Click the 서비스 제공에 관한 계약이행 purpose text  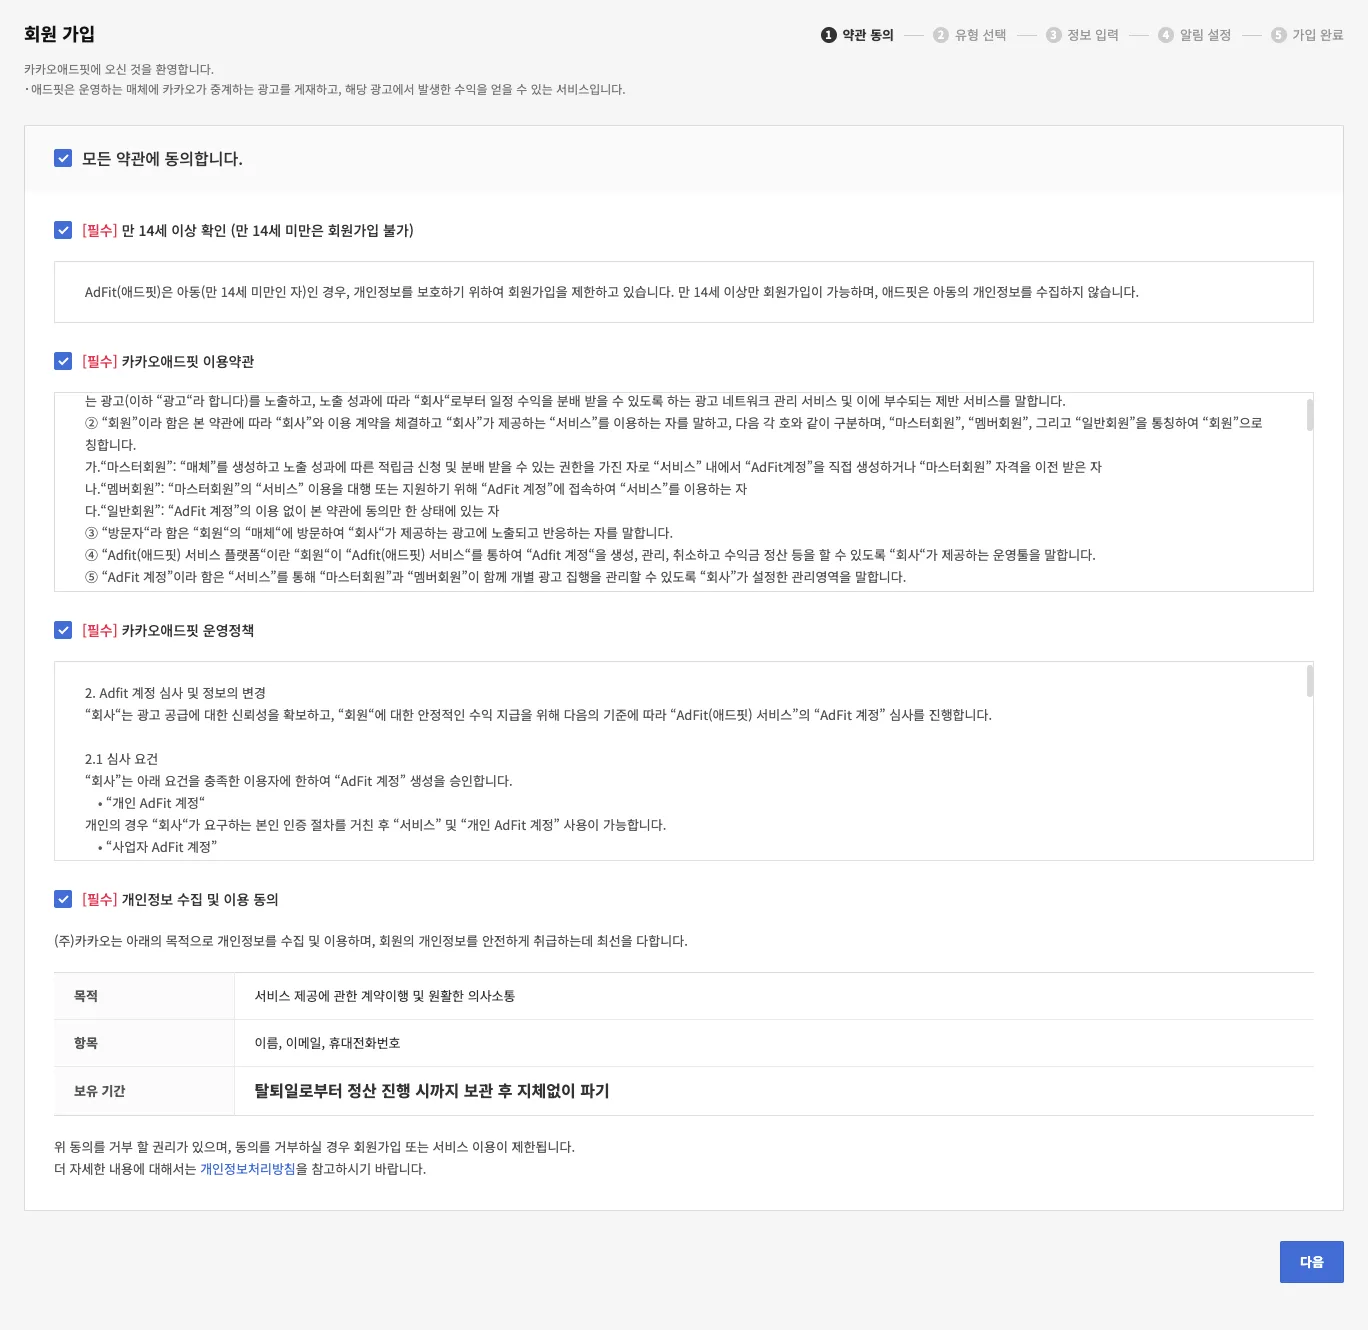coord(385,996)
